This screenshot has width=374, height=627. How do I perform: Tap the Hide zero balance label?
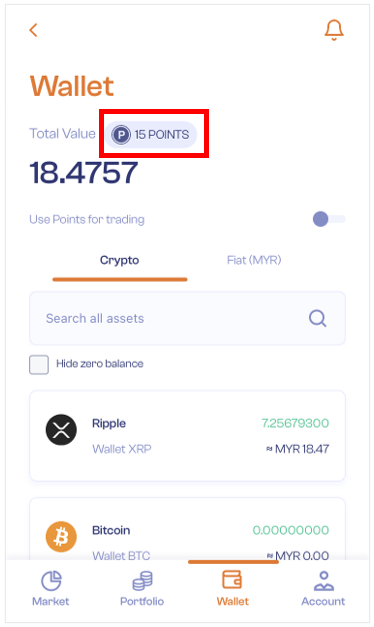(100, 363)
